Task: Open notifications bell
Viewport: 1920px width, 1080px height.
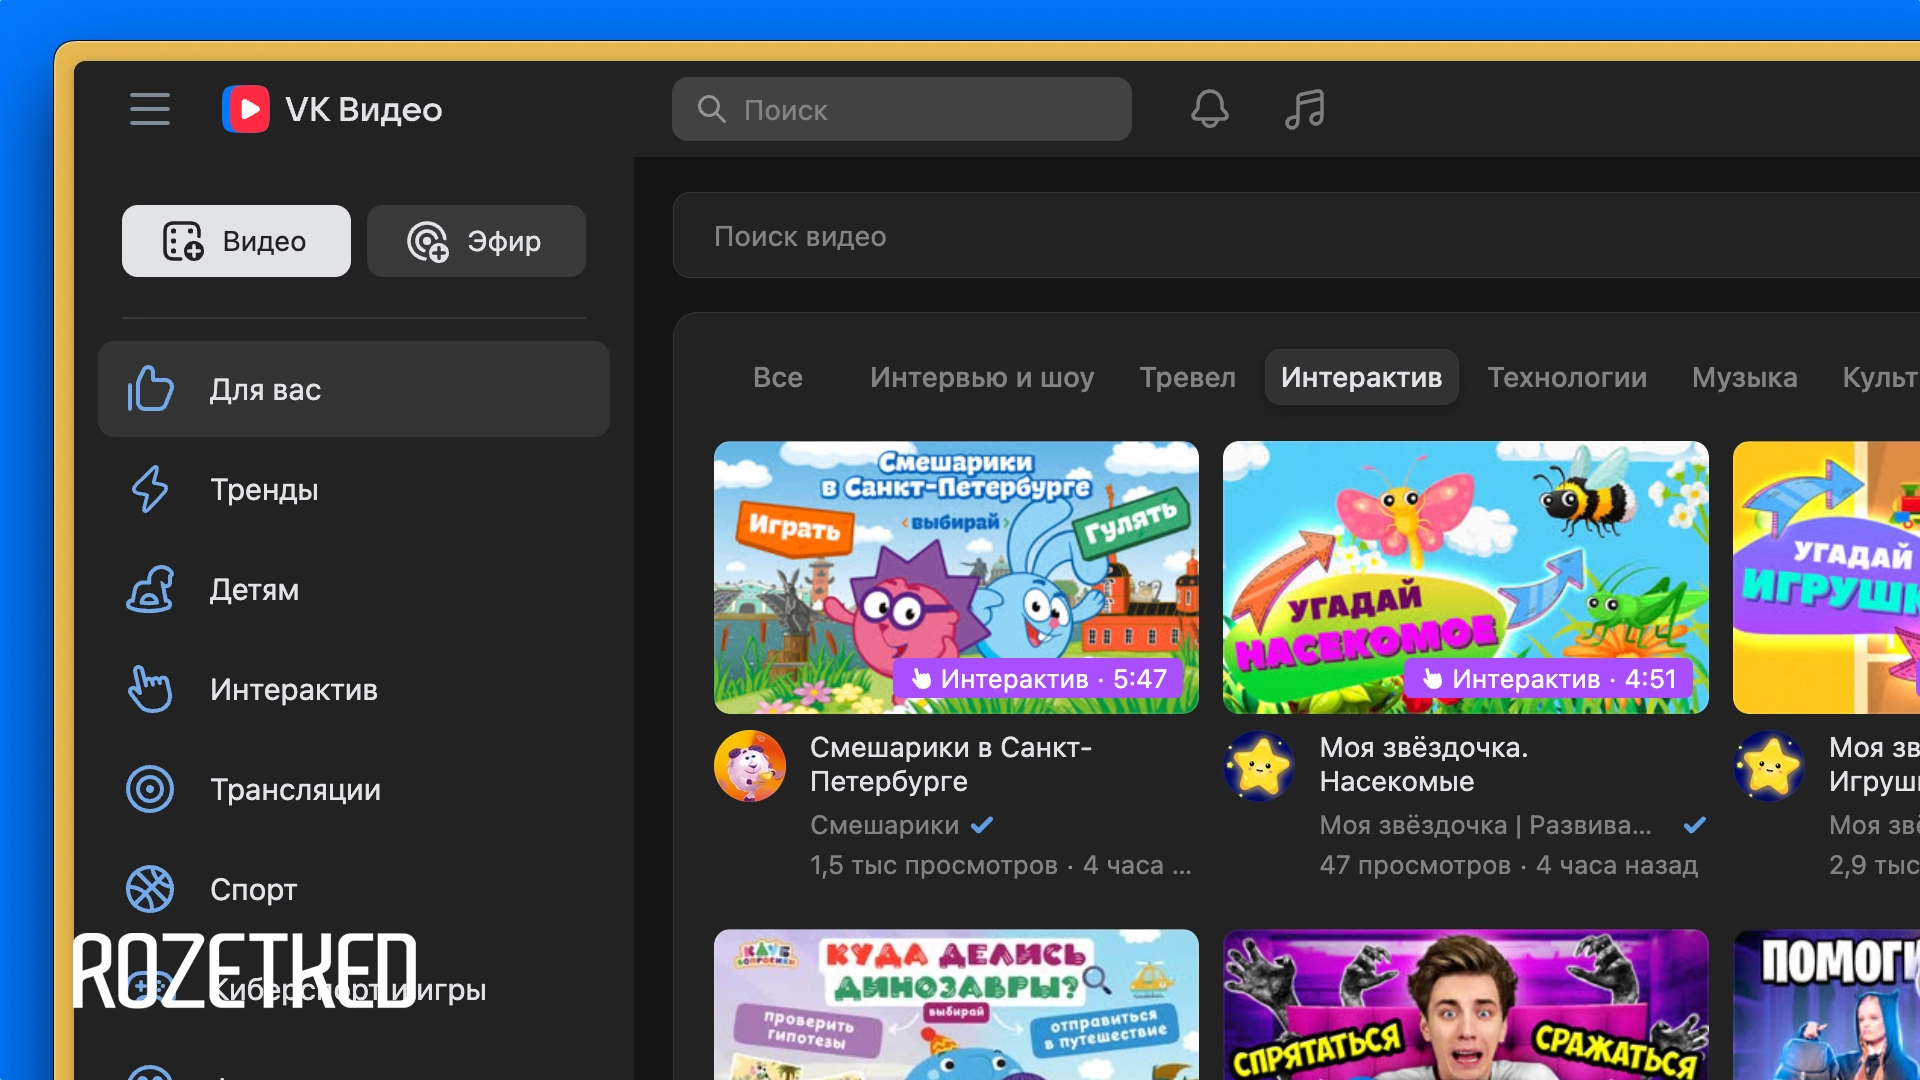Action: [1209, 109]
